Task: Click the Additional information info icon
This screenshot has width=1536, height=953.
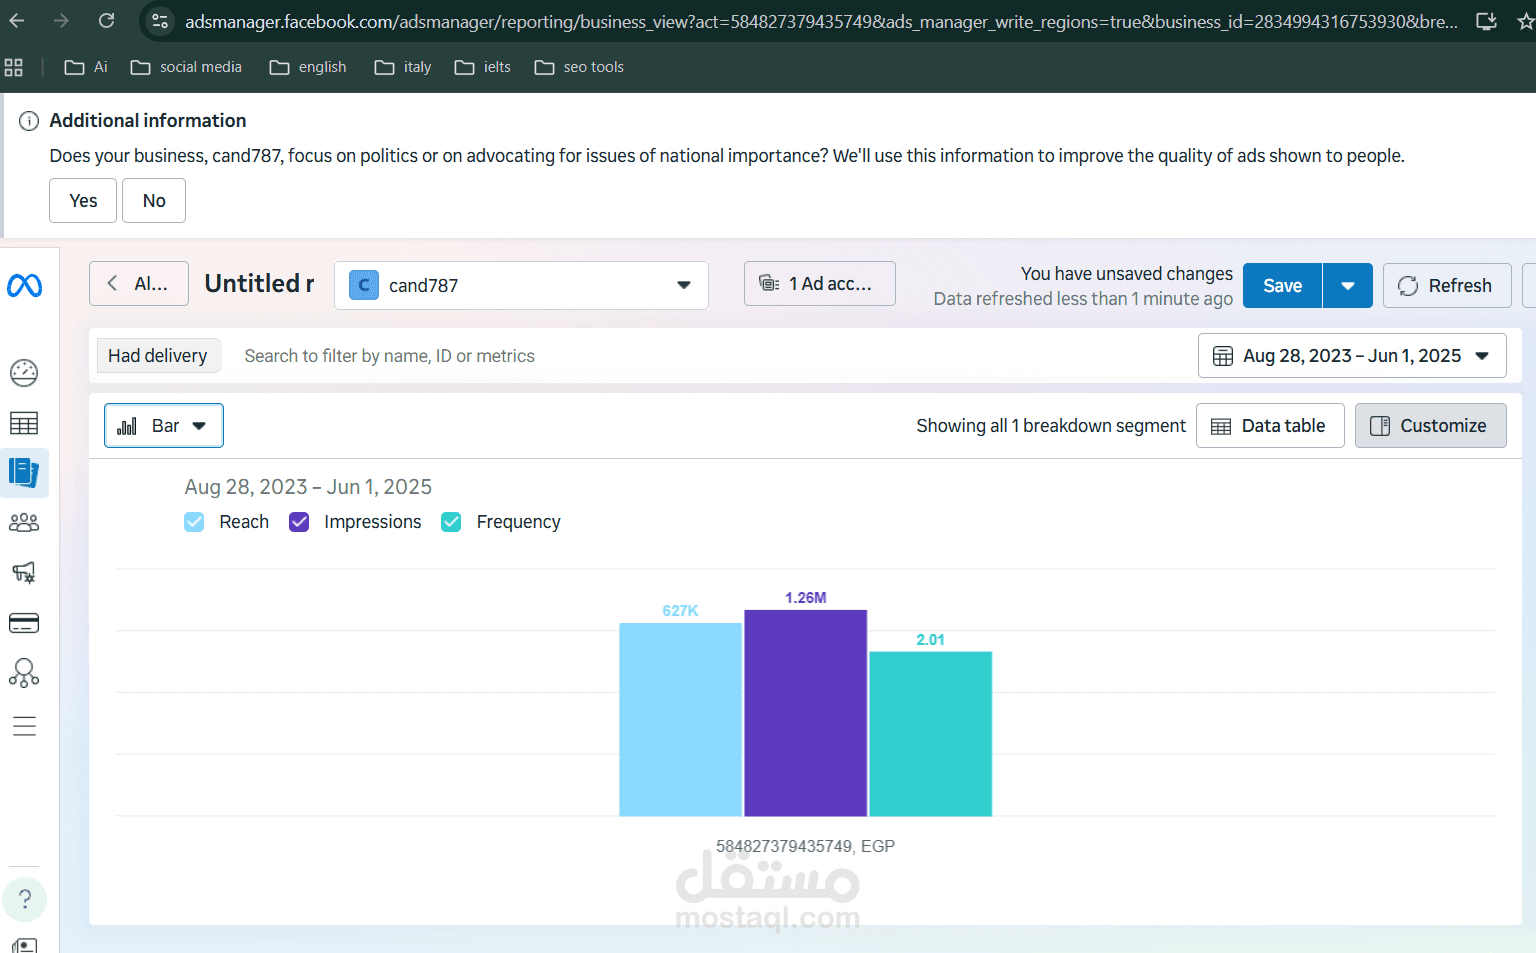Action: tap(29, 121)
